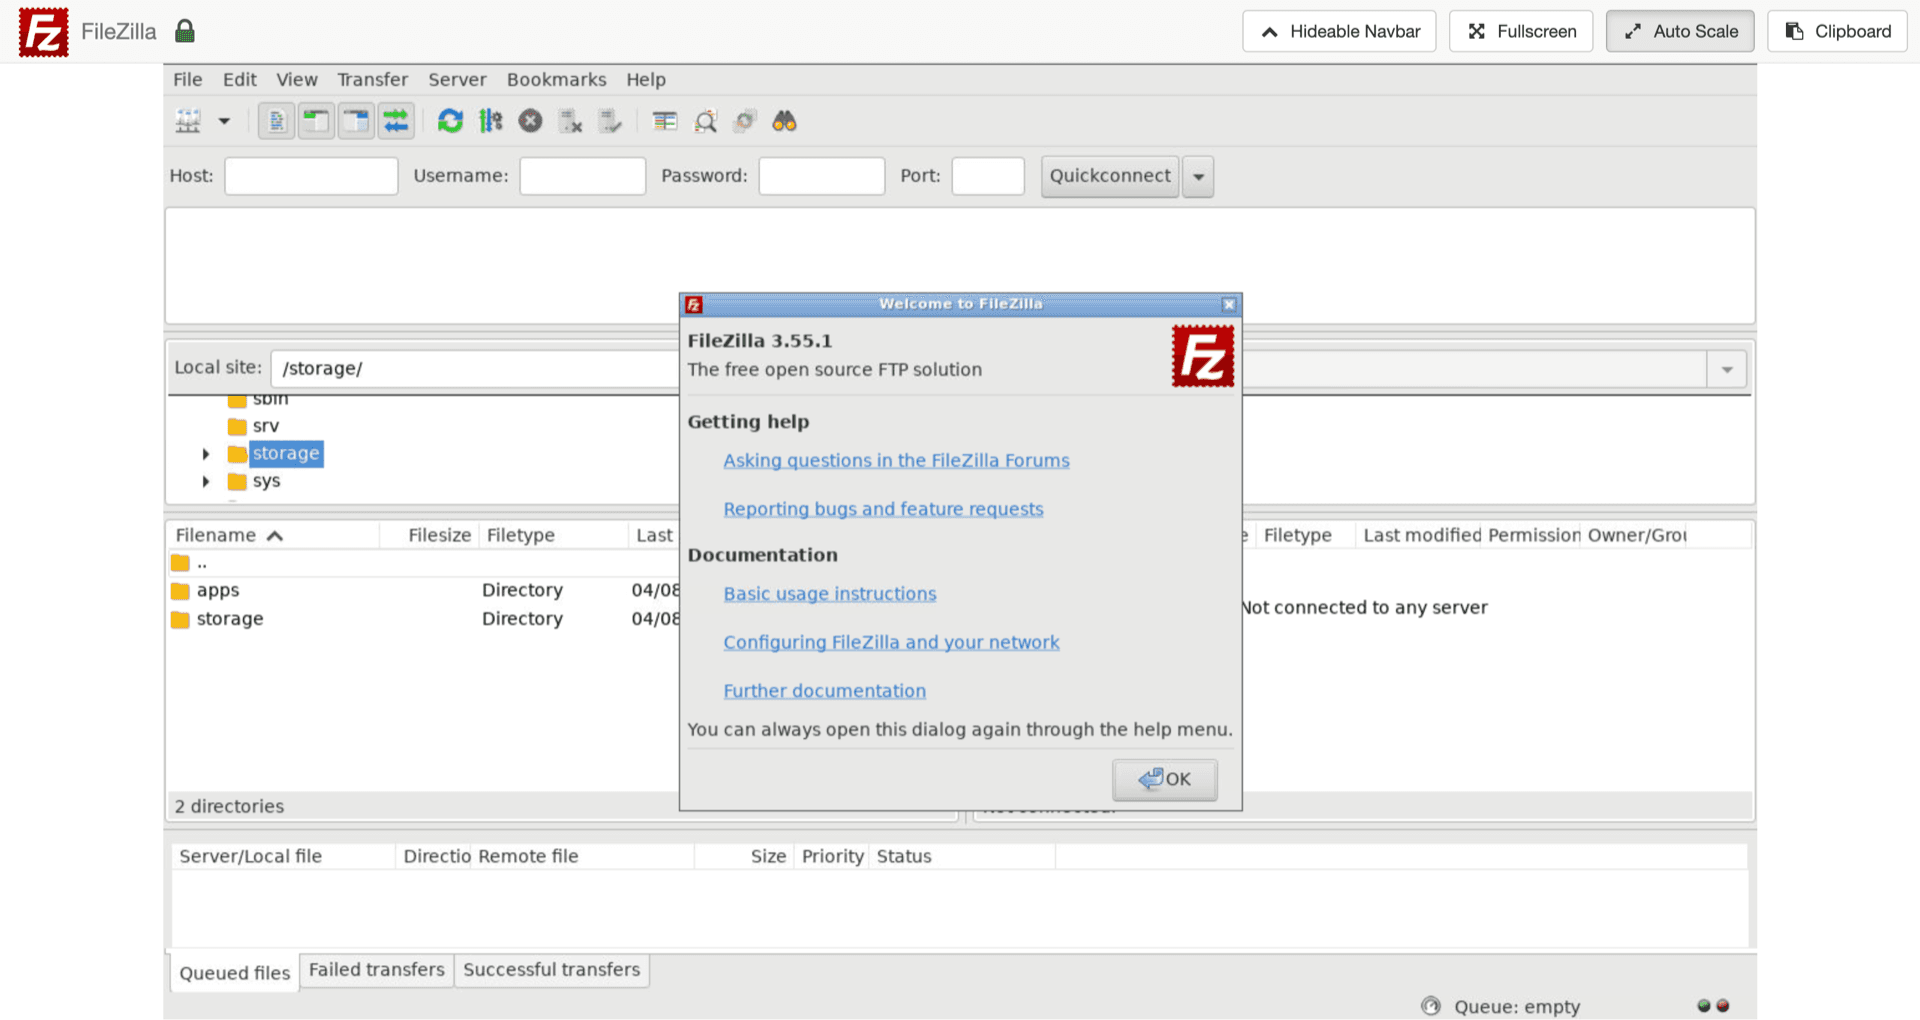
Task: Toggle the Hideable Navbar button
Action: pyautogui.click(x=1339, y=31)
